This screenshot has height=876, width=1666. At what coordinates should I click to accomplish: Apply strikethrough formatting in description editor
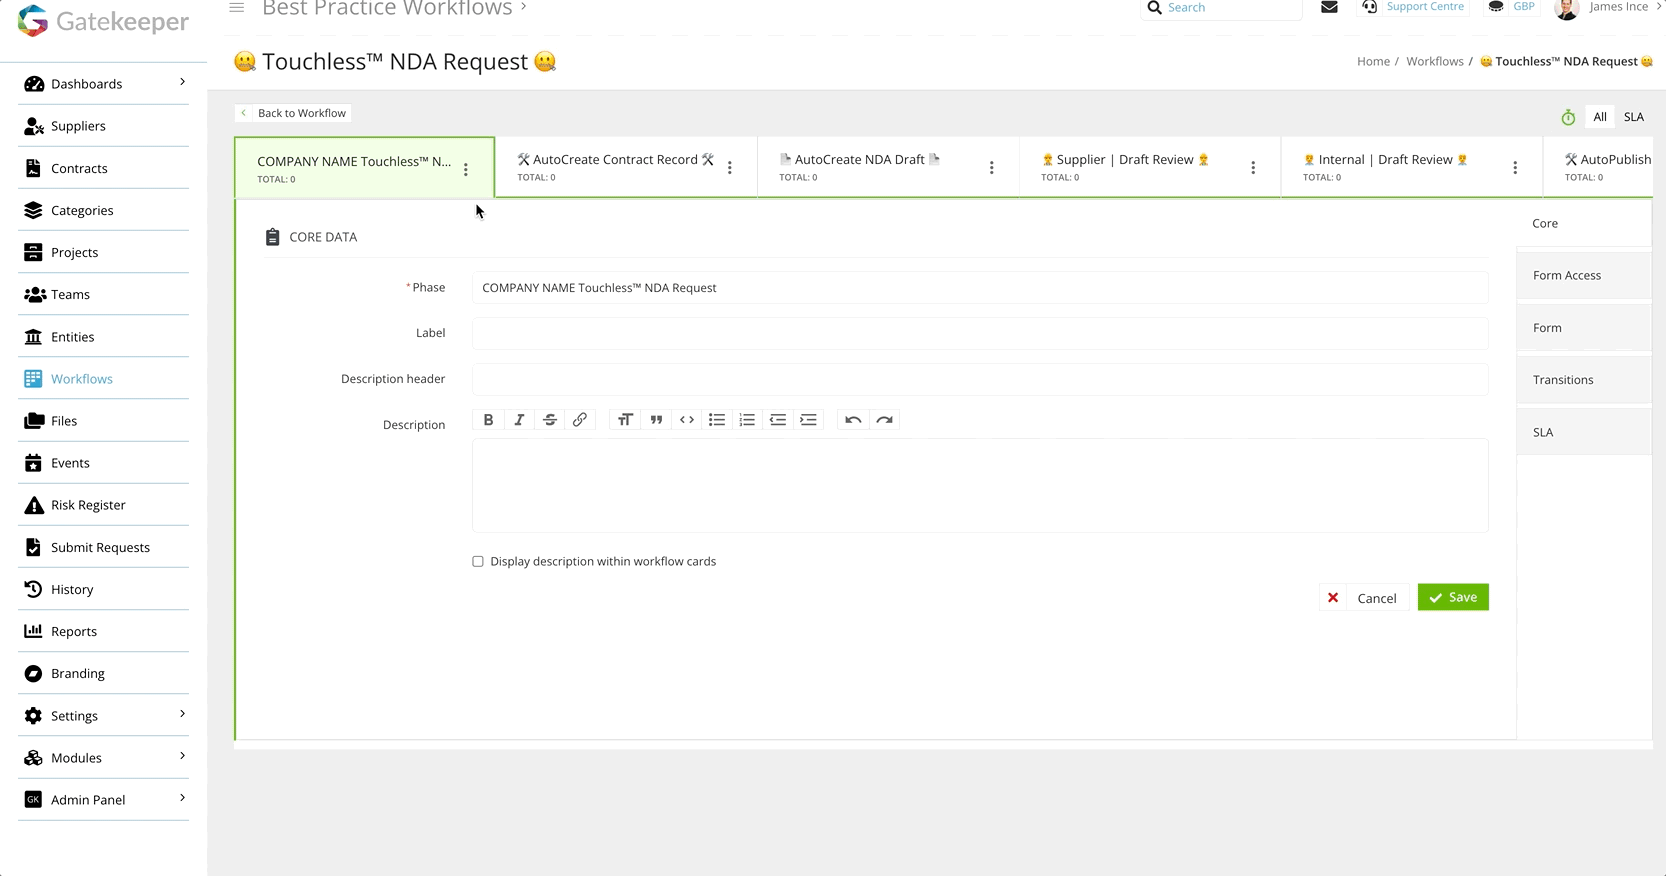point(549,420)
